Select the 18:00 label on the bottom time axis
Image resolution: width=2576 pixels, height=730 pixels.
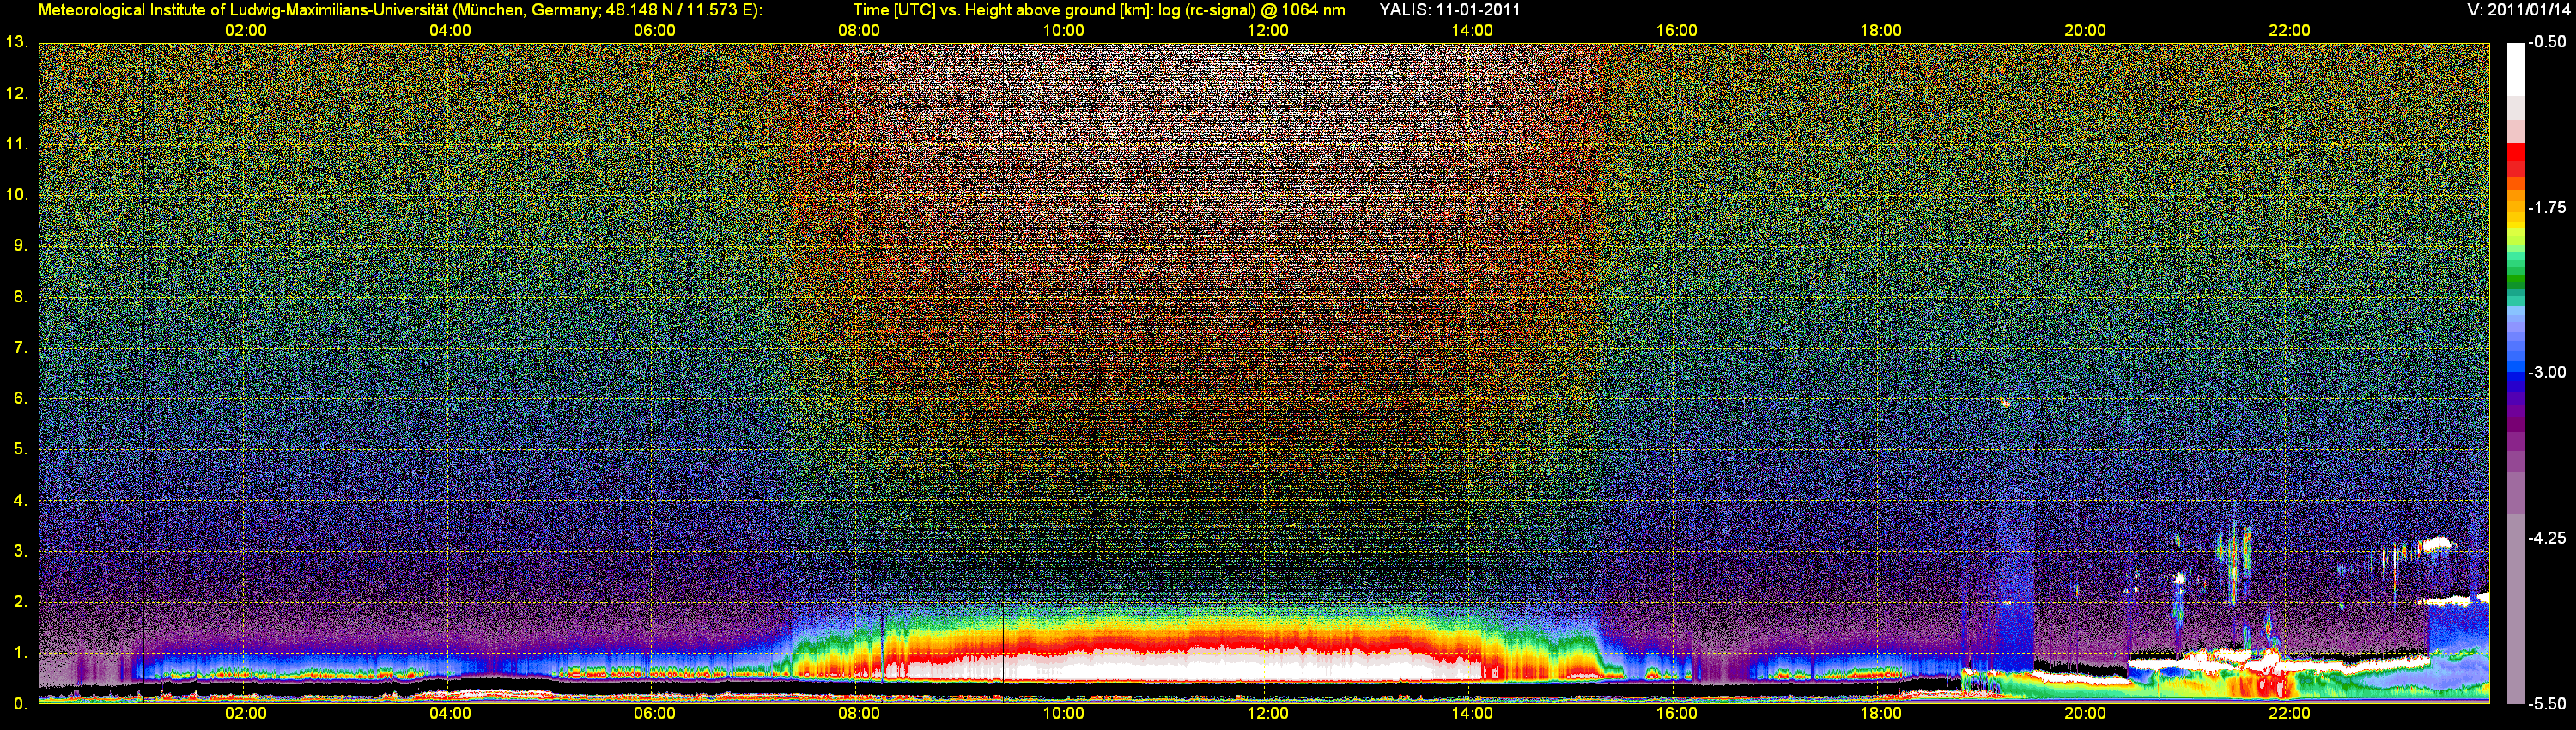1881,714
